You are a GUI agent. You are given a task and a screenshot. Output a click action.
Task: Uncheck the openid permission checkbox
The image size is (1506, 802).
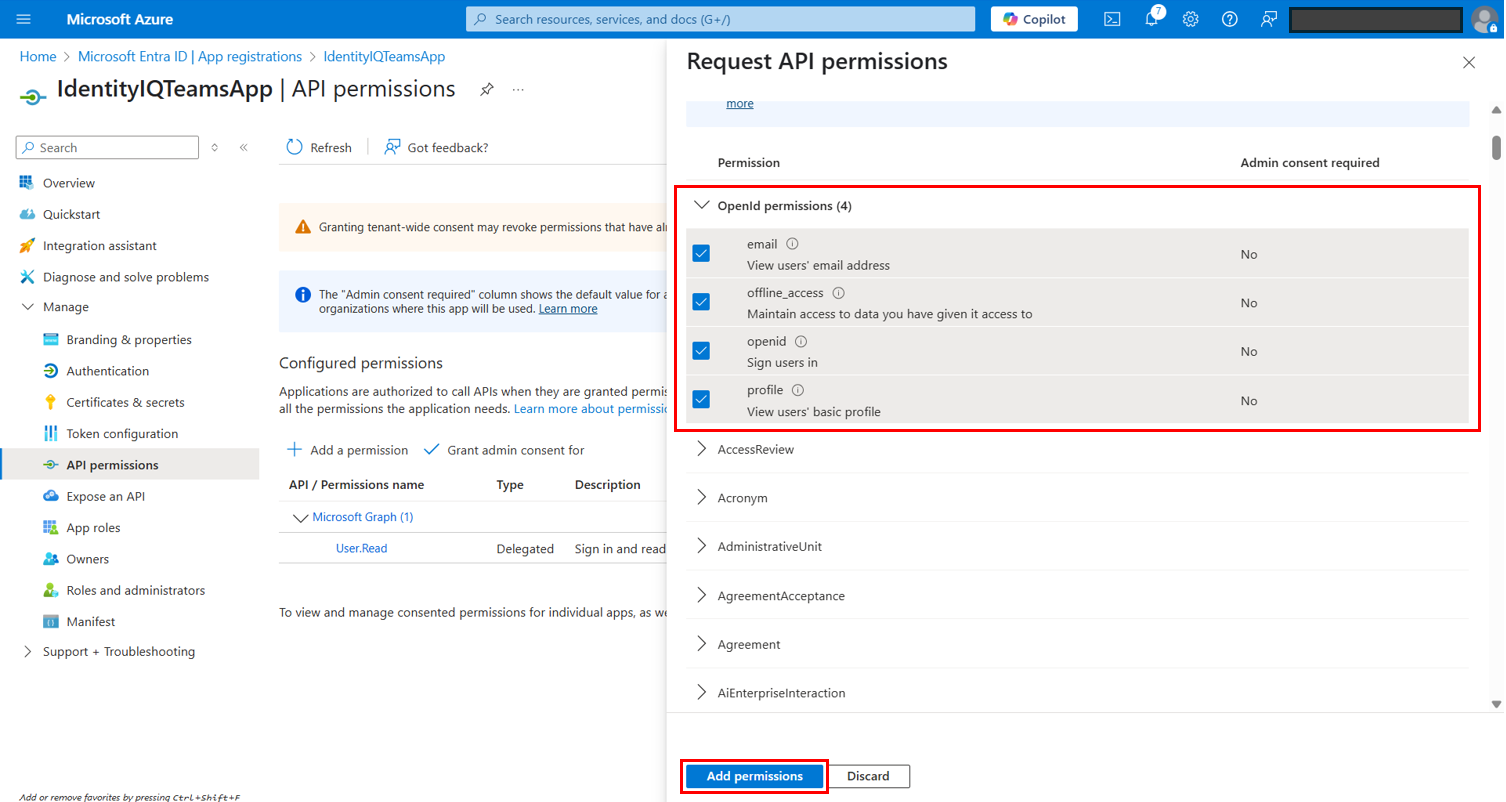pyautogui.click(x=701, y=351)
